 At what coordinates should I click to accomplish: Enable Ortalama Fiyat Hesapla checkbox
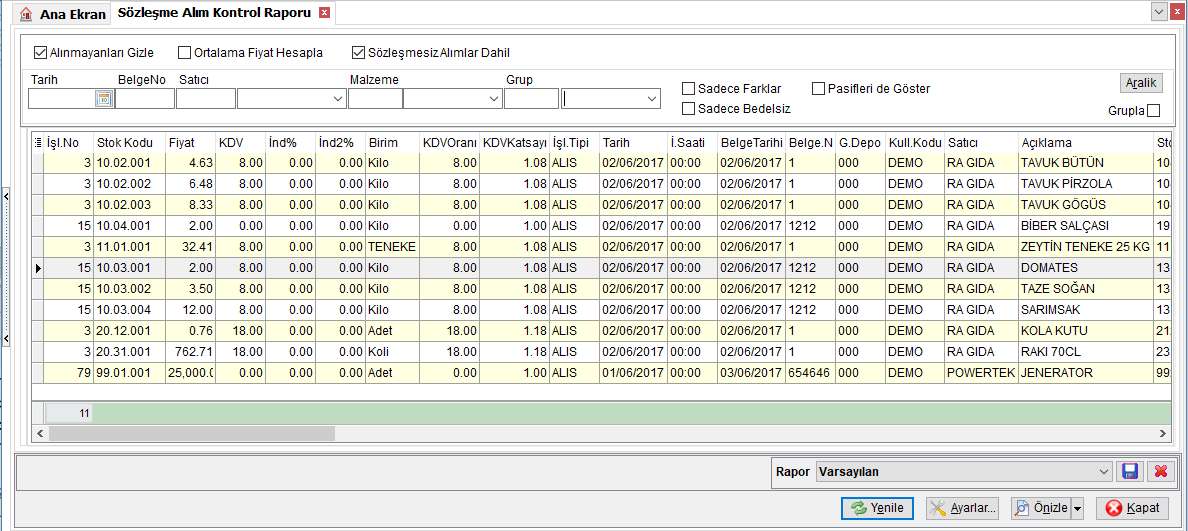pos(184,53)
